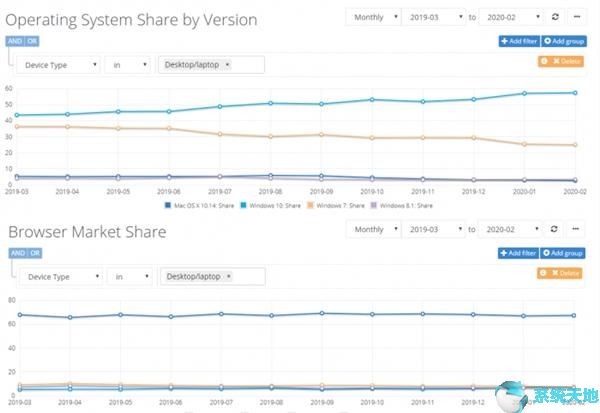Click Windows 10 data point at 2020-01
The width and height of the screenshot is (600, 413).
(524, 93)
